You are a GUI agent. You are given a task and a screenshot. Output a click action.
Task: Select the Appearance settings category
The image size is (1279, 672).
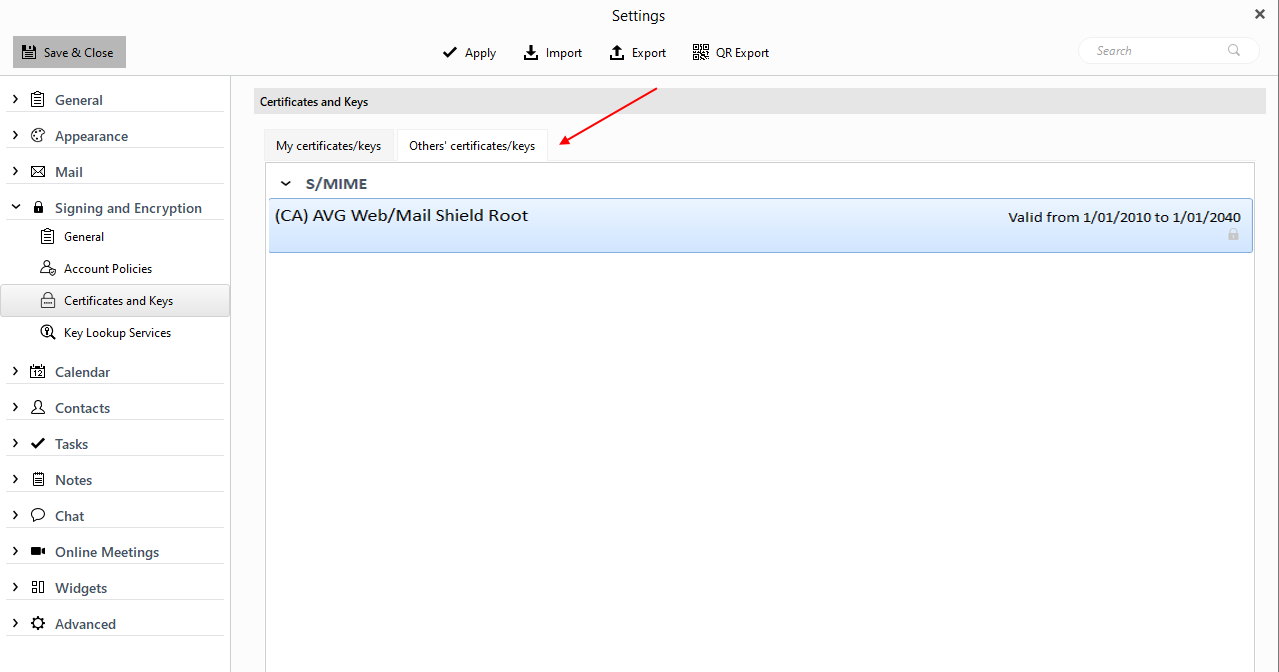tap(91, 136)
